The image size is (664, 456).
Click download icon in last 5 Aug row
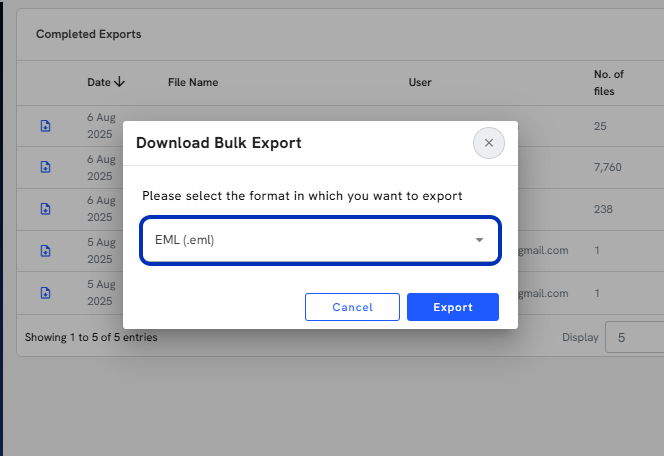tap(45, 293)
